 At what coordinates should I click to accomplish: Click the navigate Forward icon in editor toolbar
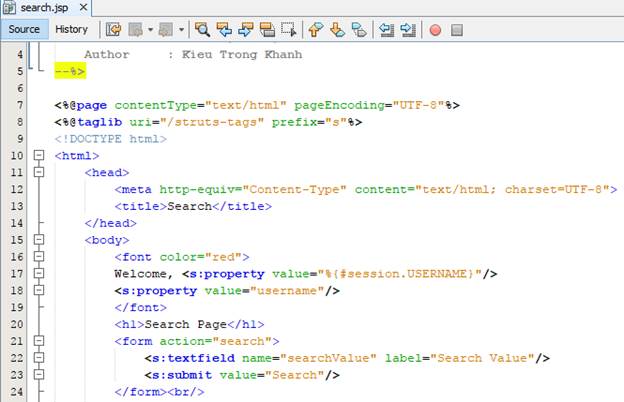pos(166,30)
